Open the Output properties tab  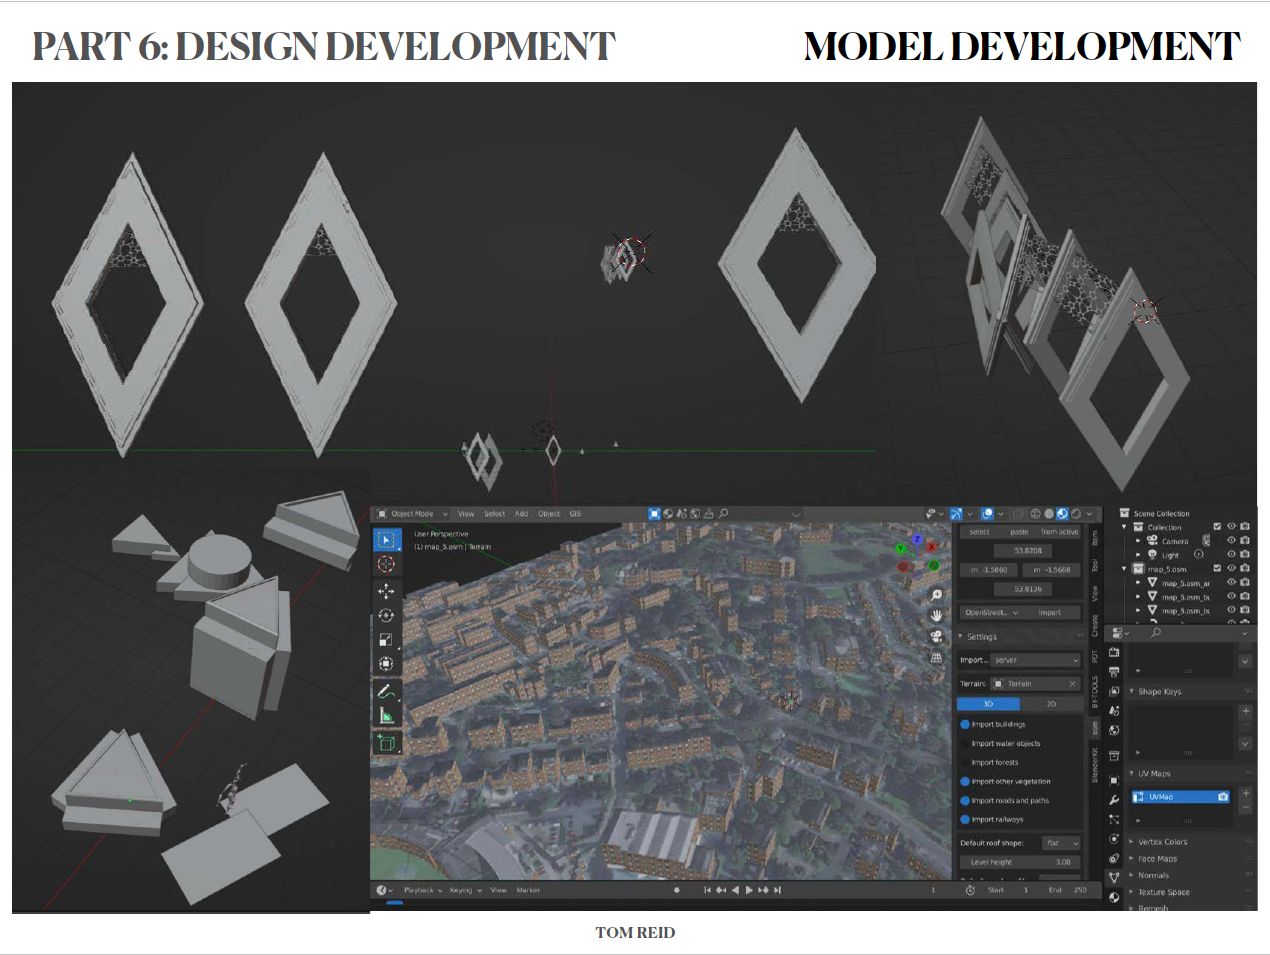(x=1114, y=672)
